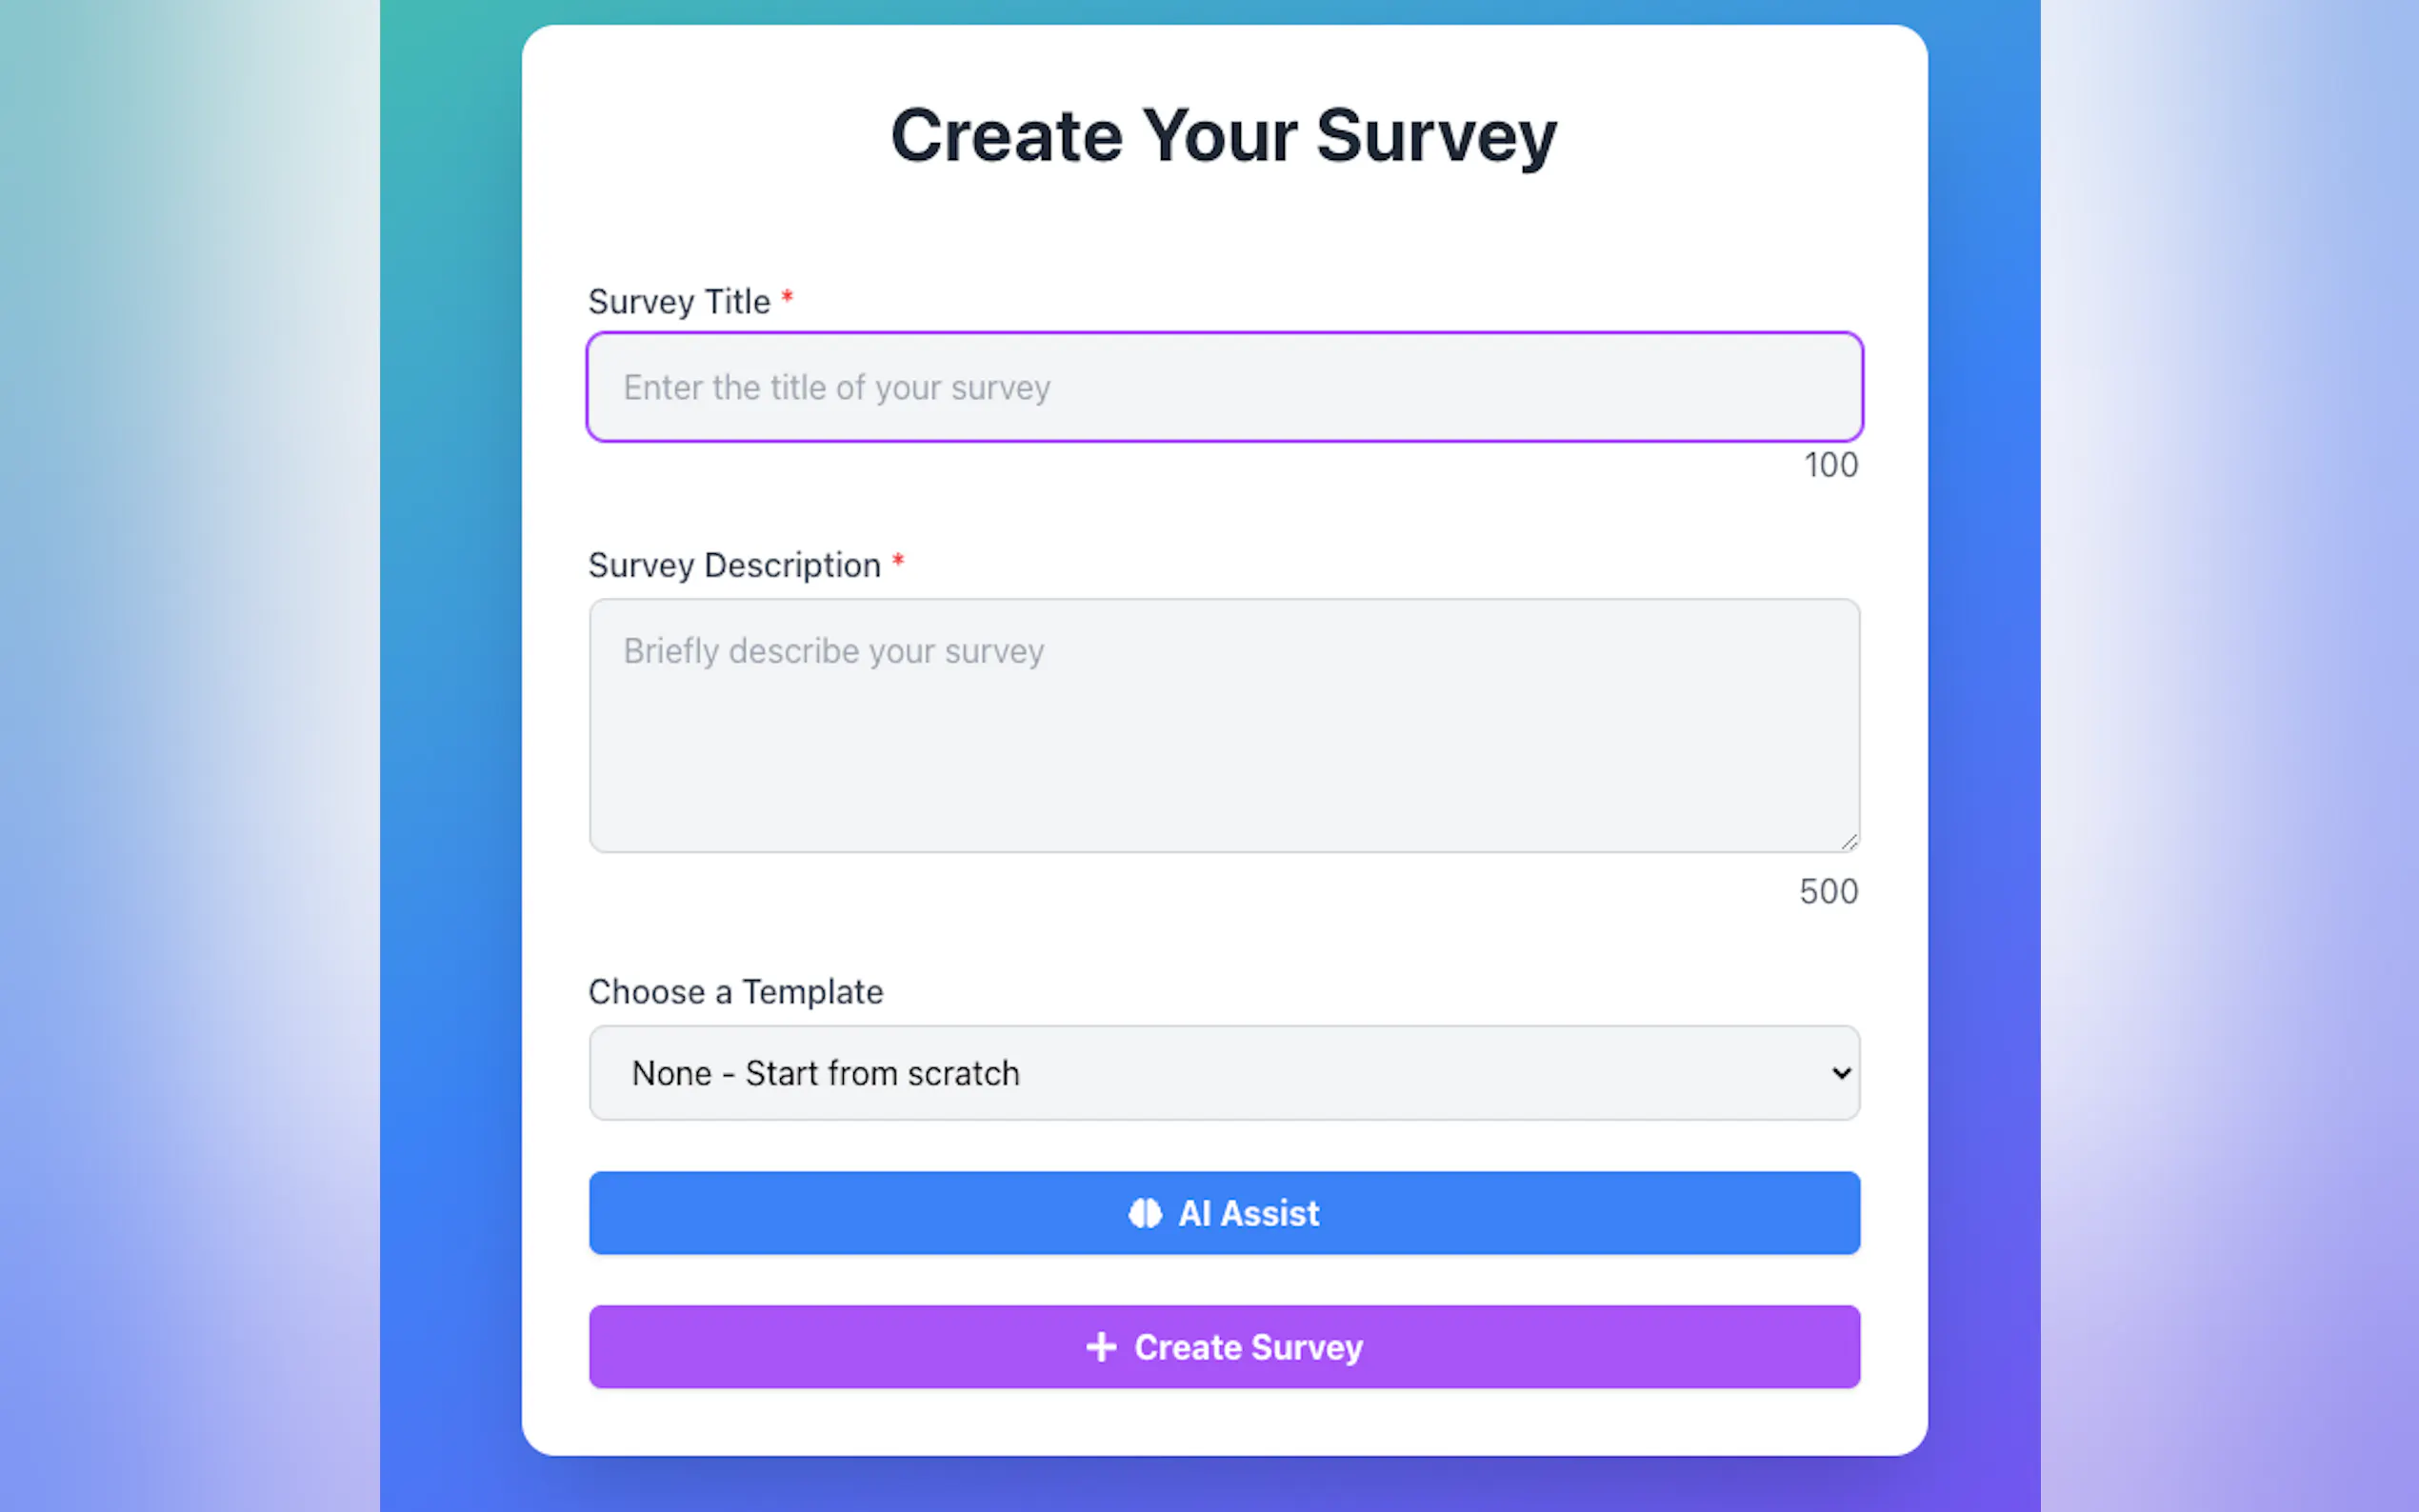Click the "Create Your Survey" heading
Viewport: 2419px width, 1512px height.
point(1223,135)
